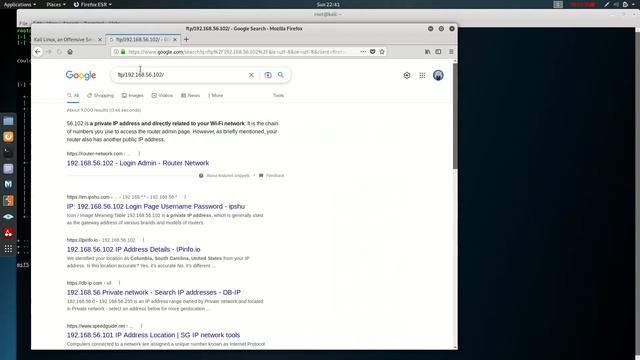This screenshot has height=360, width=640.
Task: Open options menu for router-network.com result
Action: 139,154
